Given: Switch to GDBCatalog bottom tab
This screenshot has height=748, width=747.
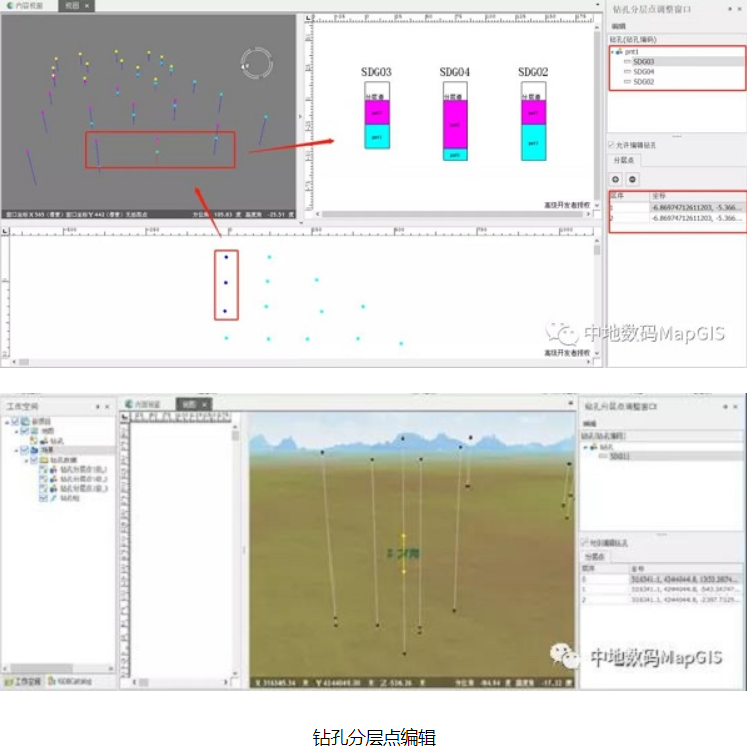Looking at the screenshot, I should pos(70,682).
